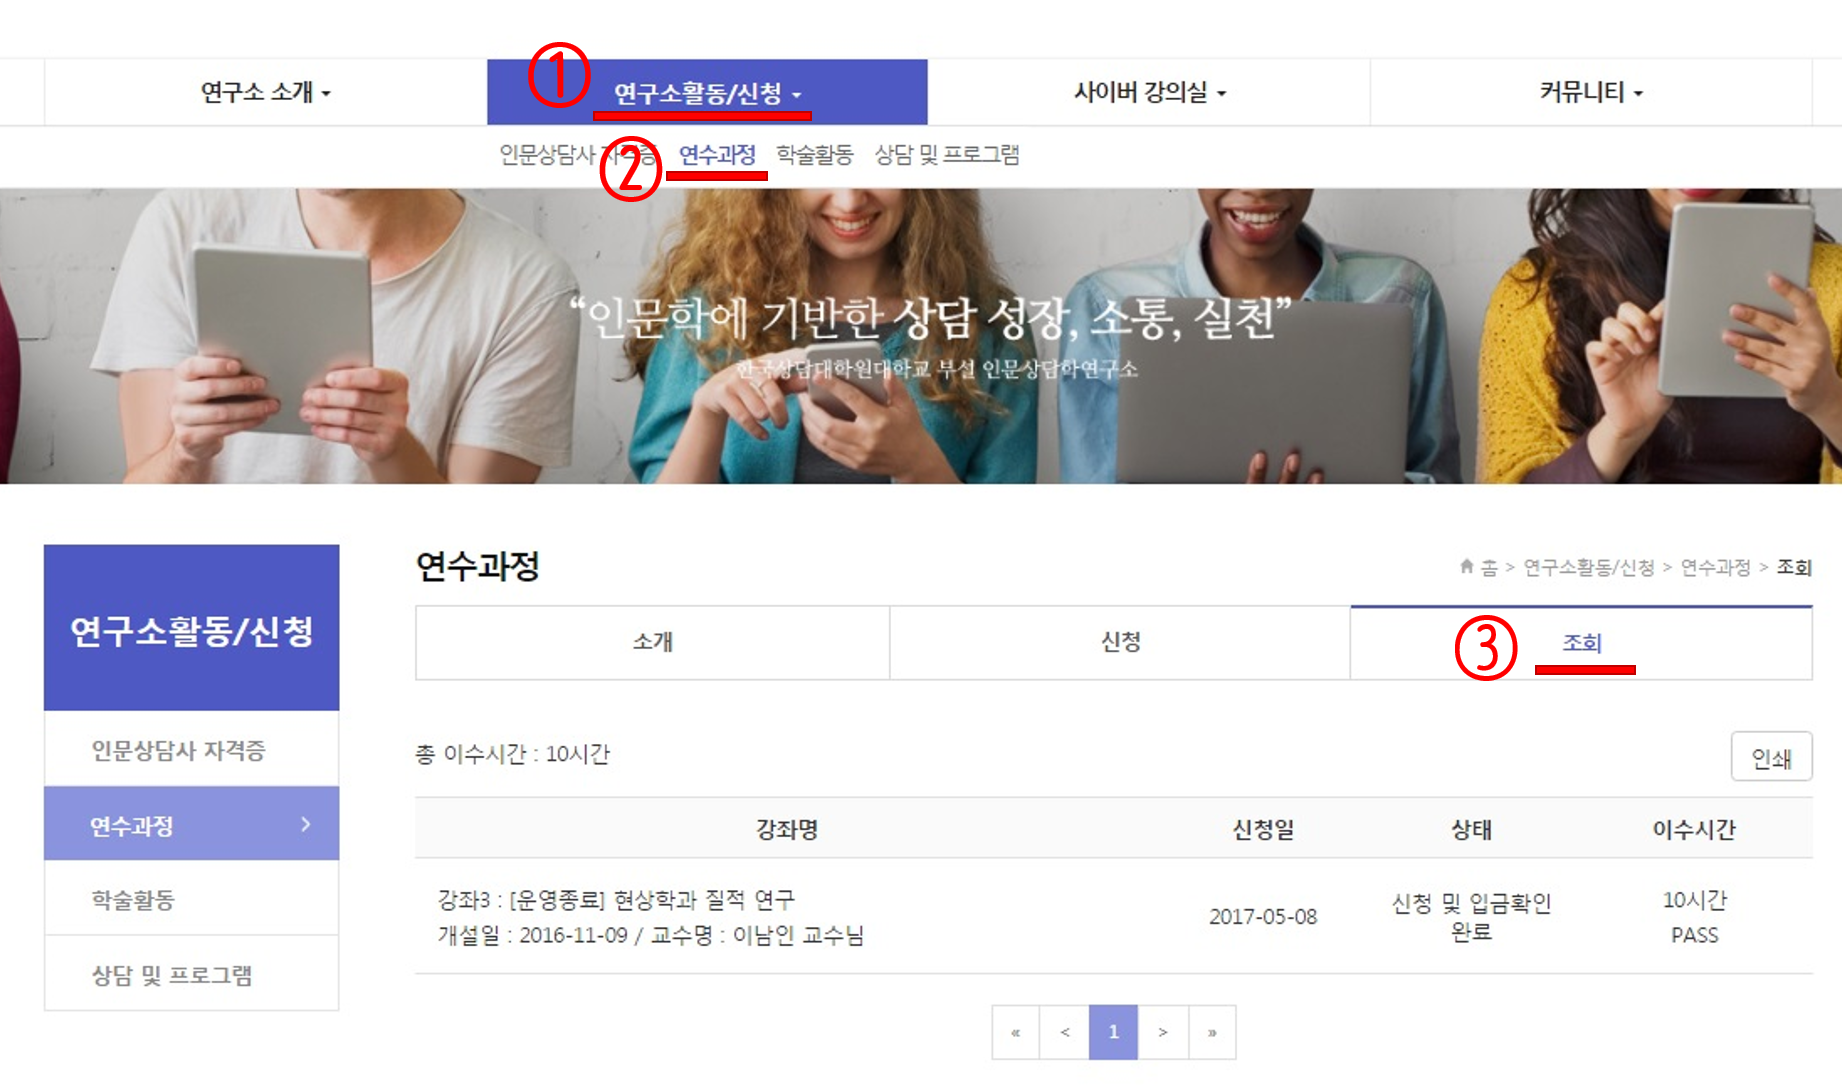Image resolution: width=1842 pixels, height=1085 pixels.
Task: Open 학술활동 in the submenu bar
Action: click(x=814, y=155)
